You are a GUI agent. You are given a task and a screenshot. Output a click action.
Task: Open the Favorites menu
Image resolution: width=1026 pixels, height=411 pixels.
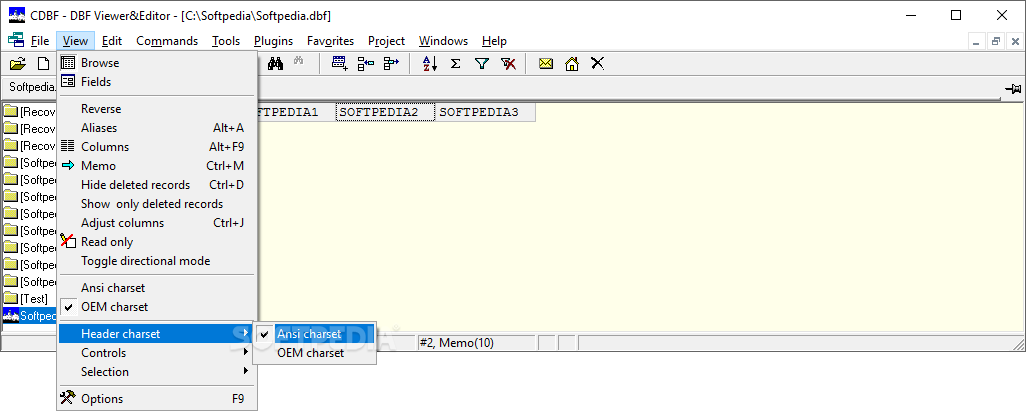pos(330,41)
